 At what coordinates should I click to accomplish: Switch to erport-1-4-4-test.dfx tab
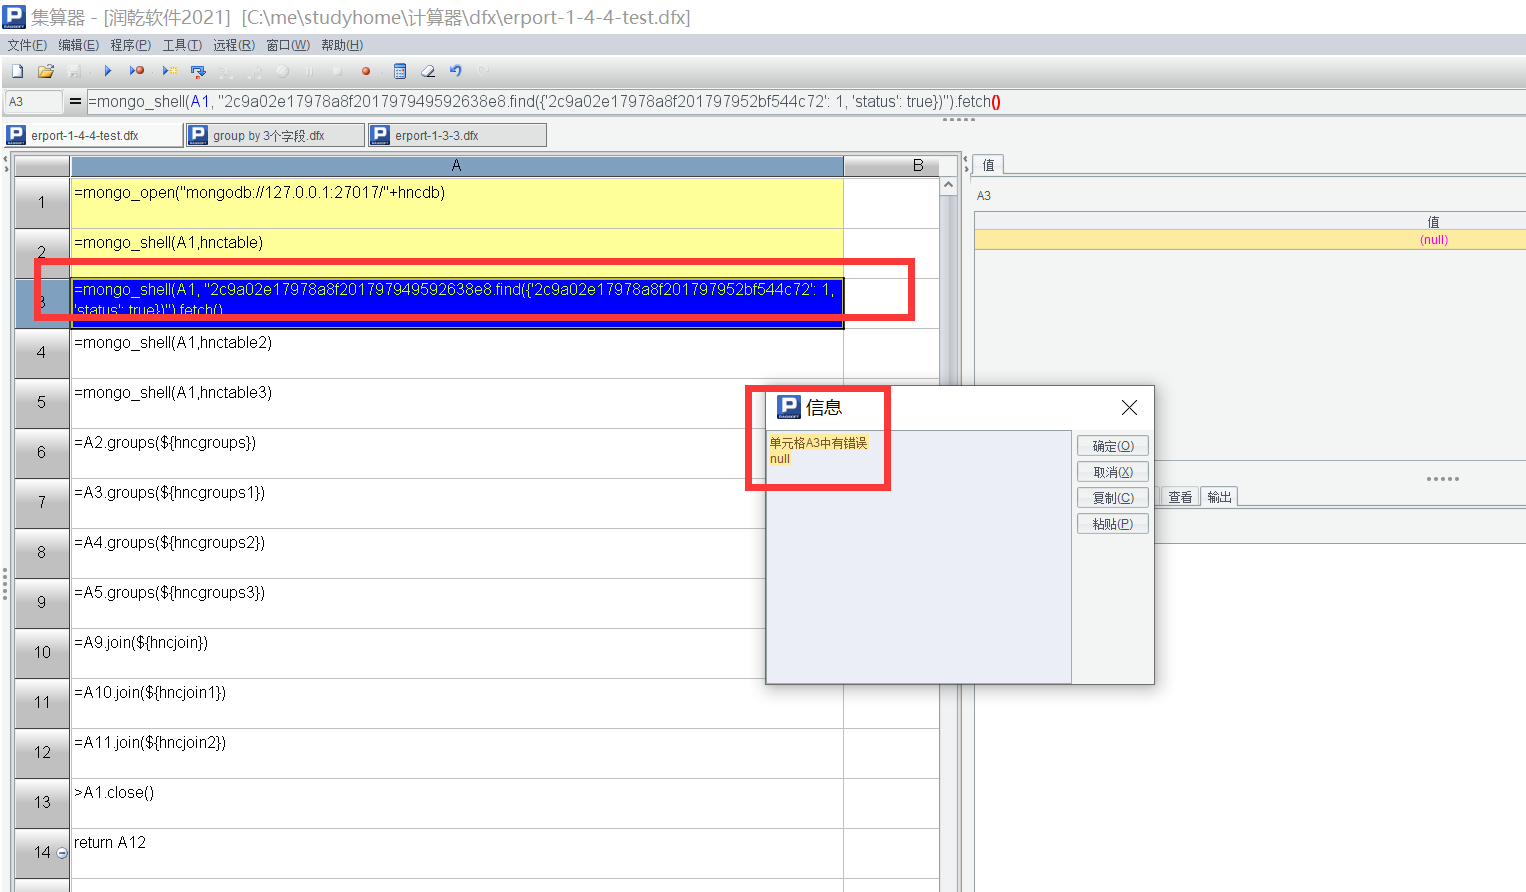pos(94,135)
